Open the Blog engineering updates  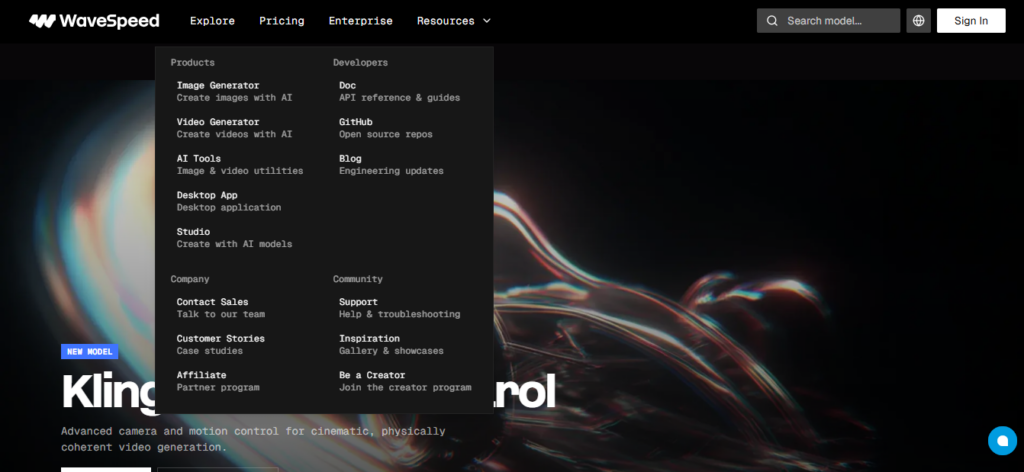point(391,165)
